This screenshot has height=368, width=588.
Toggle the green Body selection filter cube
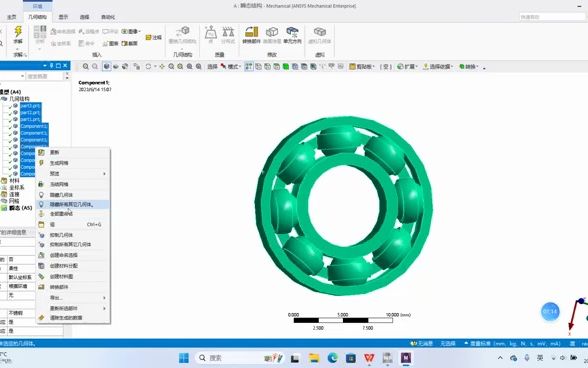286,66
